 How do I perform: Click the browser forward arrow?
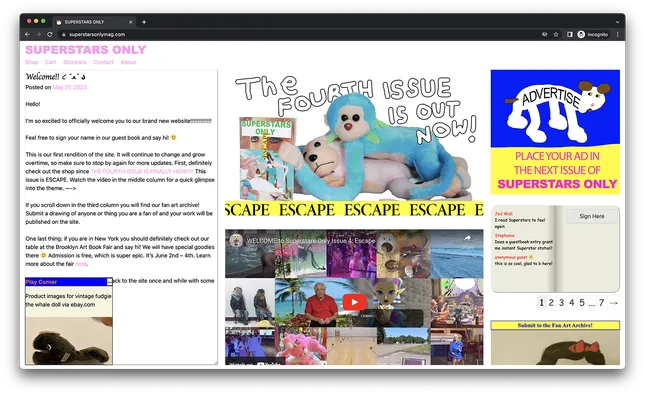tap(38, 35)
